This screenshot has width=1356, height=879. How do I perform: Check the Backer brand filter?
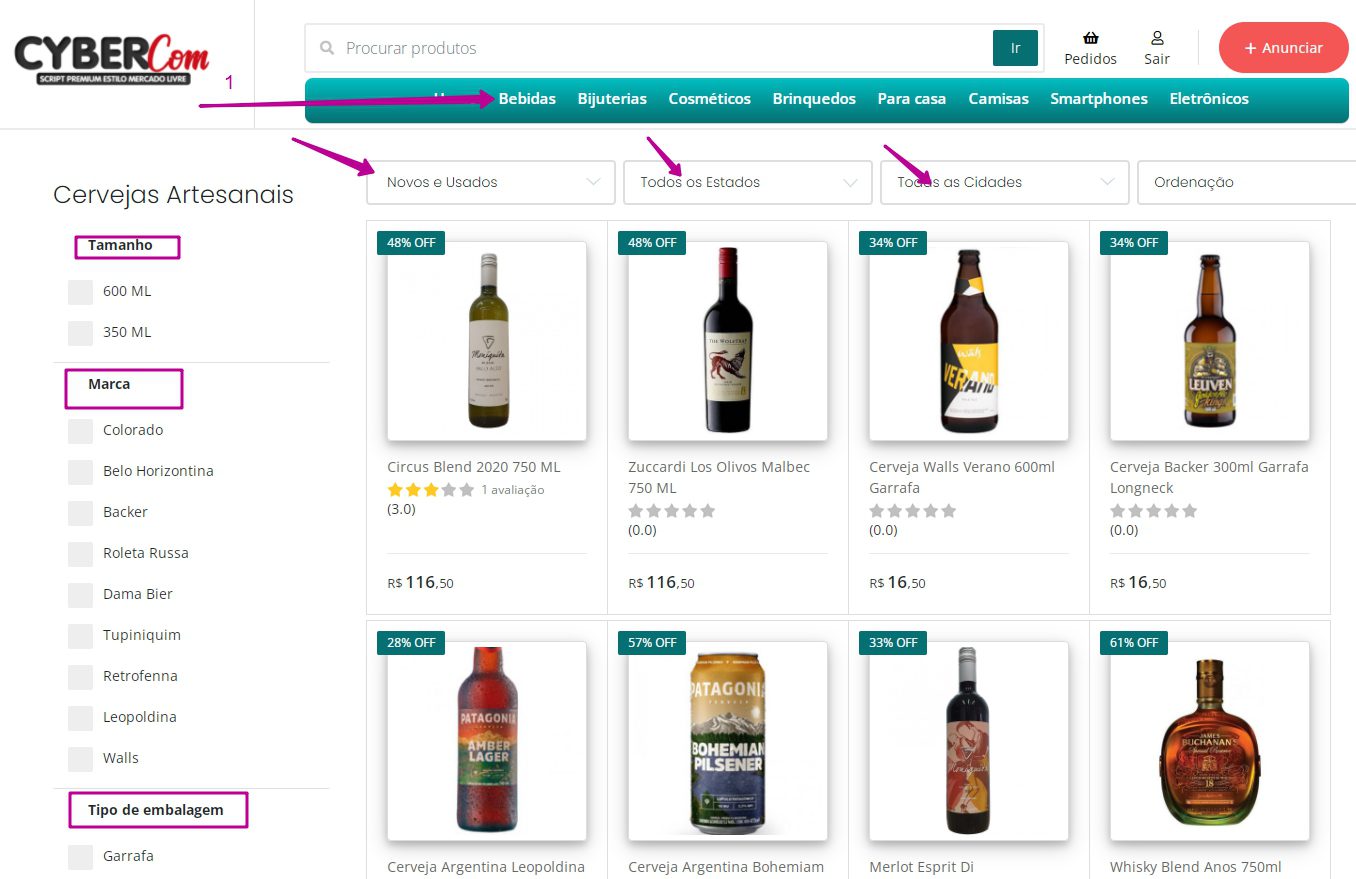click(x=80, y=513)
